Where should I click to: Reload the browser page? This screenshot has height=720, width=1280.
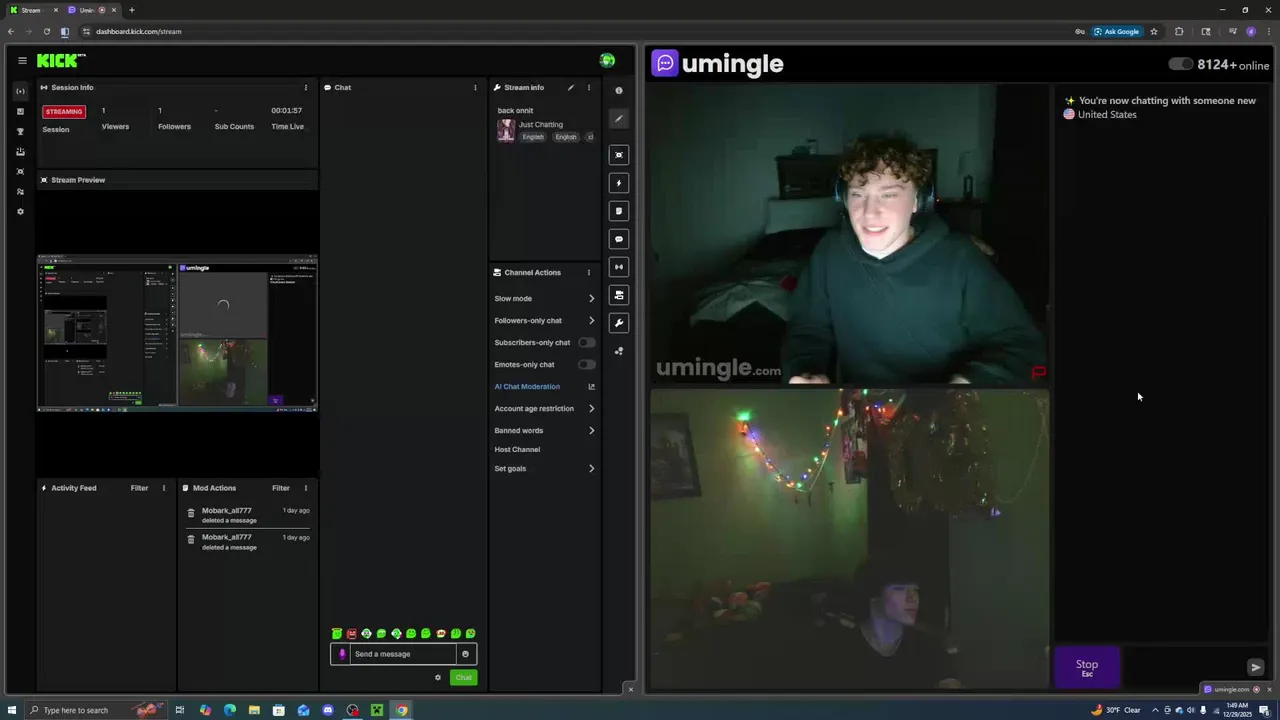tap(46, 31)
